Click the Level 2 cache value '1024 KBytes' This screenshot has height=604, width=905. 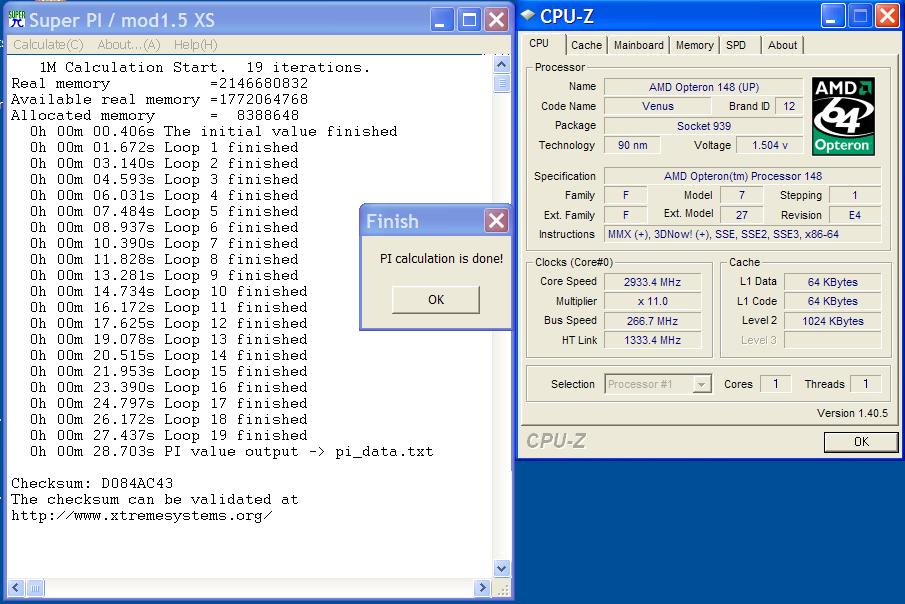coord(832,321)
